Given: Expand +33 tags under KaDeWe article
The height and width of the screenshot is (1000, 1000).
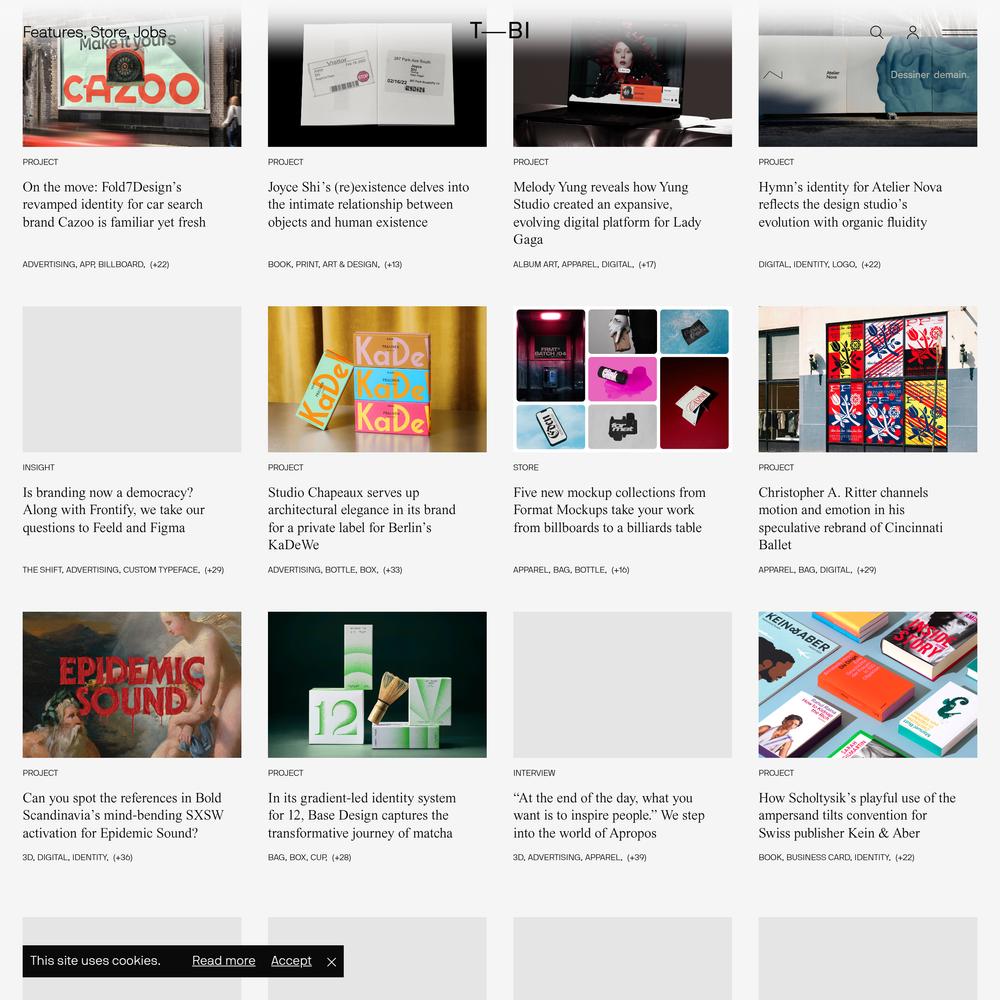Looking at the screenshot, I should tap(392, 570).
